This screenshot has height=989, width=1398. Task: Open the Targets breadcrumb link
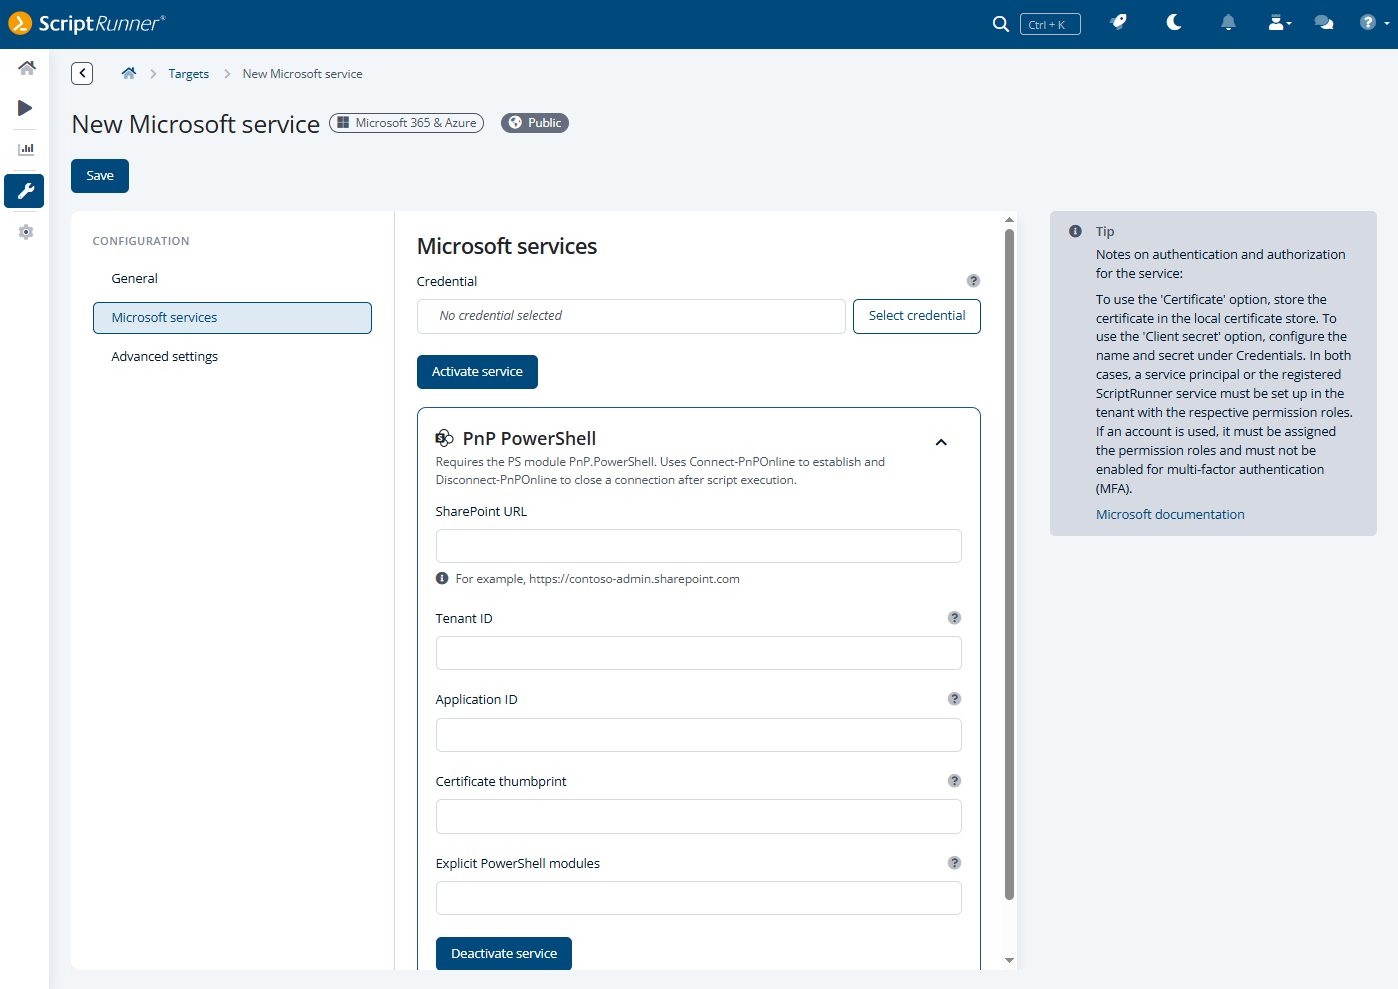coord(188,74)
